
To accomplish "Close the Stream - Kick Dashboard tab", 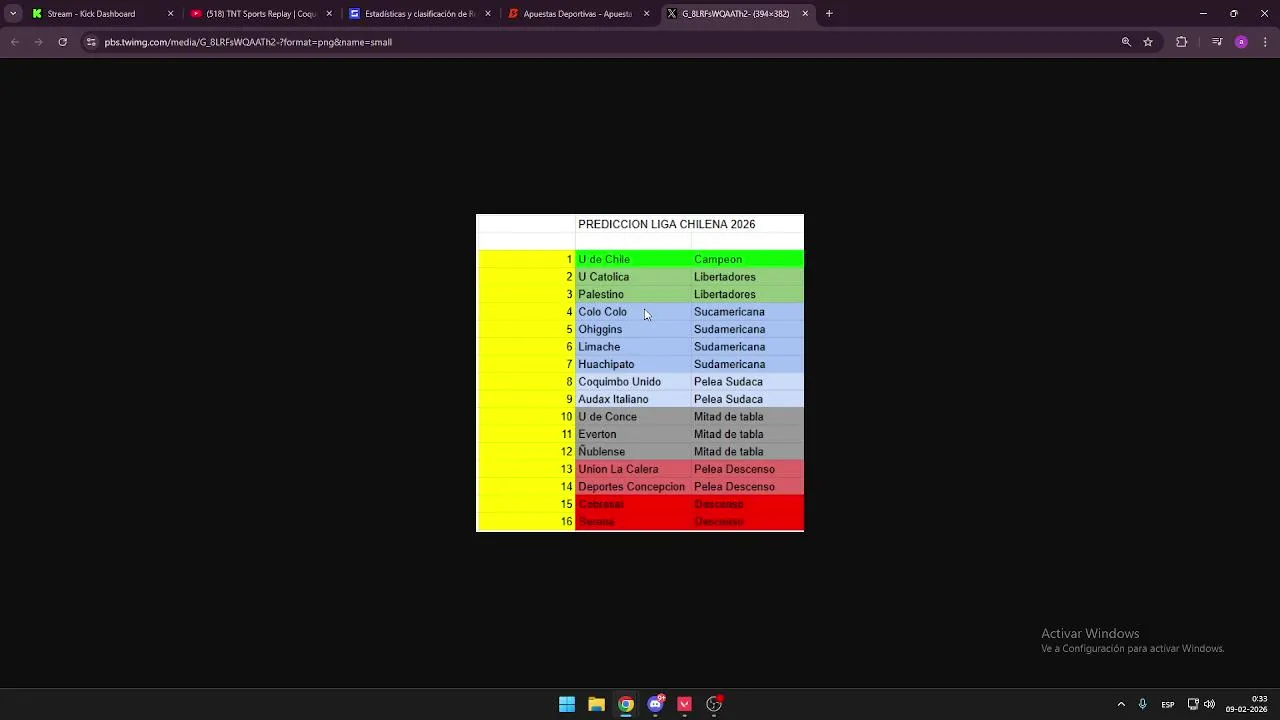I will point(170,14).
